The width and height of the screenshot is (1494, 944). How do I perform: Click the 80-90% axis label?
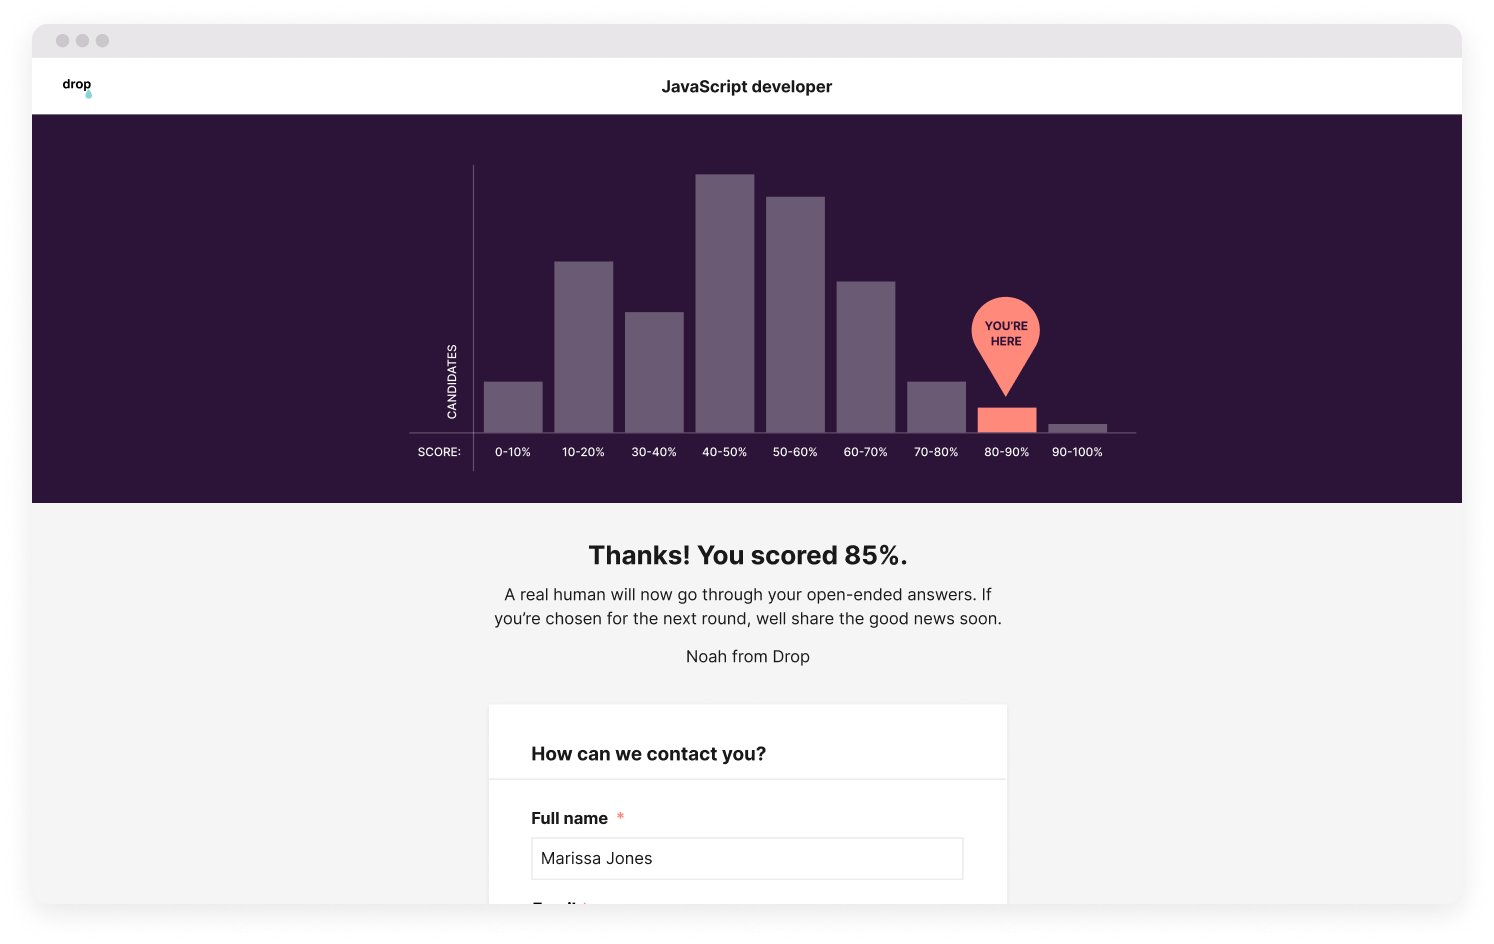1007,452
